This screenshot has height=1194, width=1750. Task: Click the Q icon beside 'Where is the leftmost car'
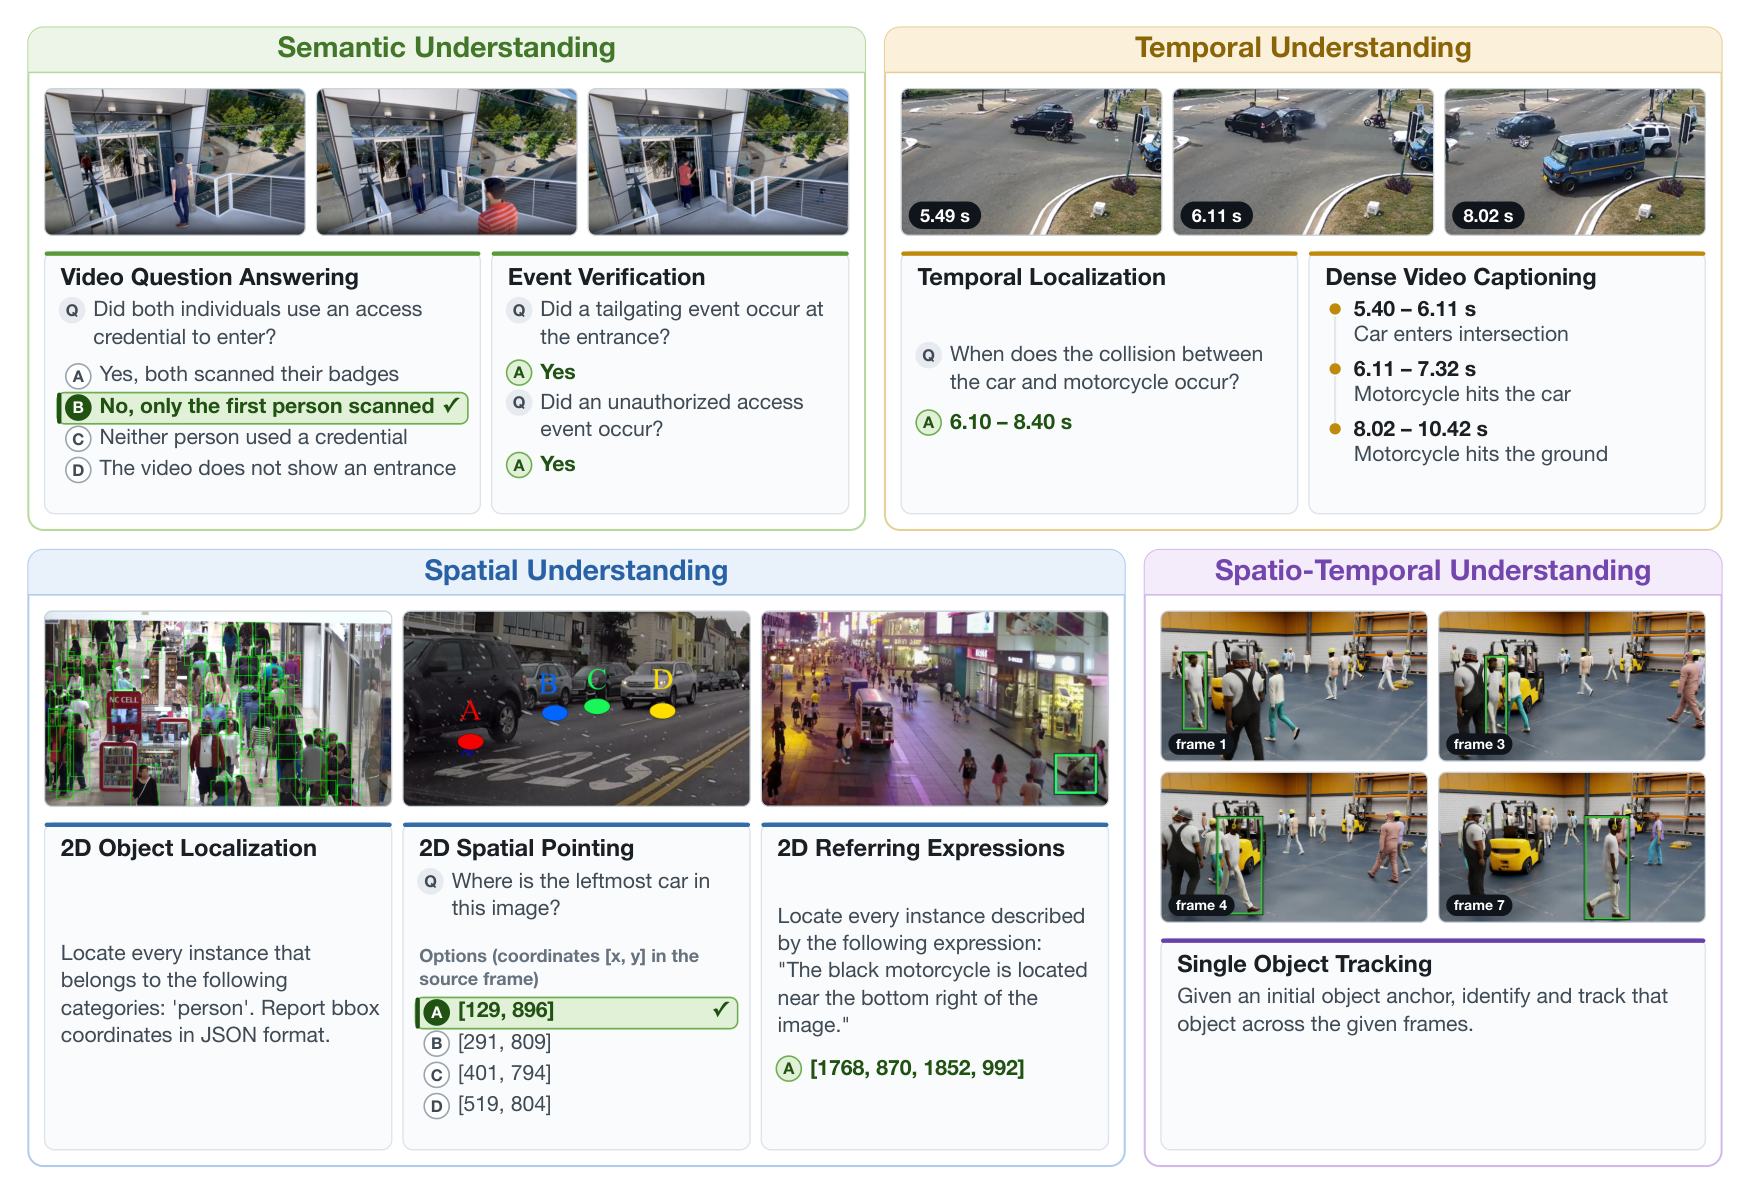430,882
